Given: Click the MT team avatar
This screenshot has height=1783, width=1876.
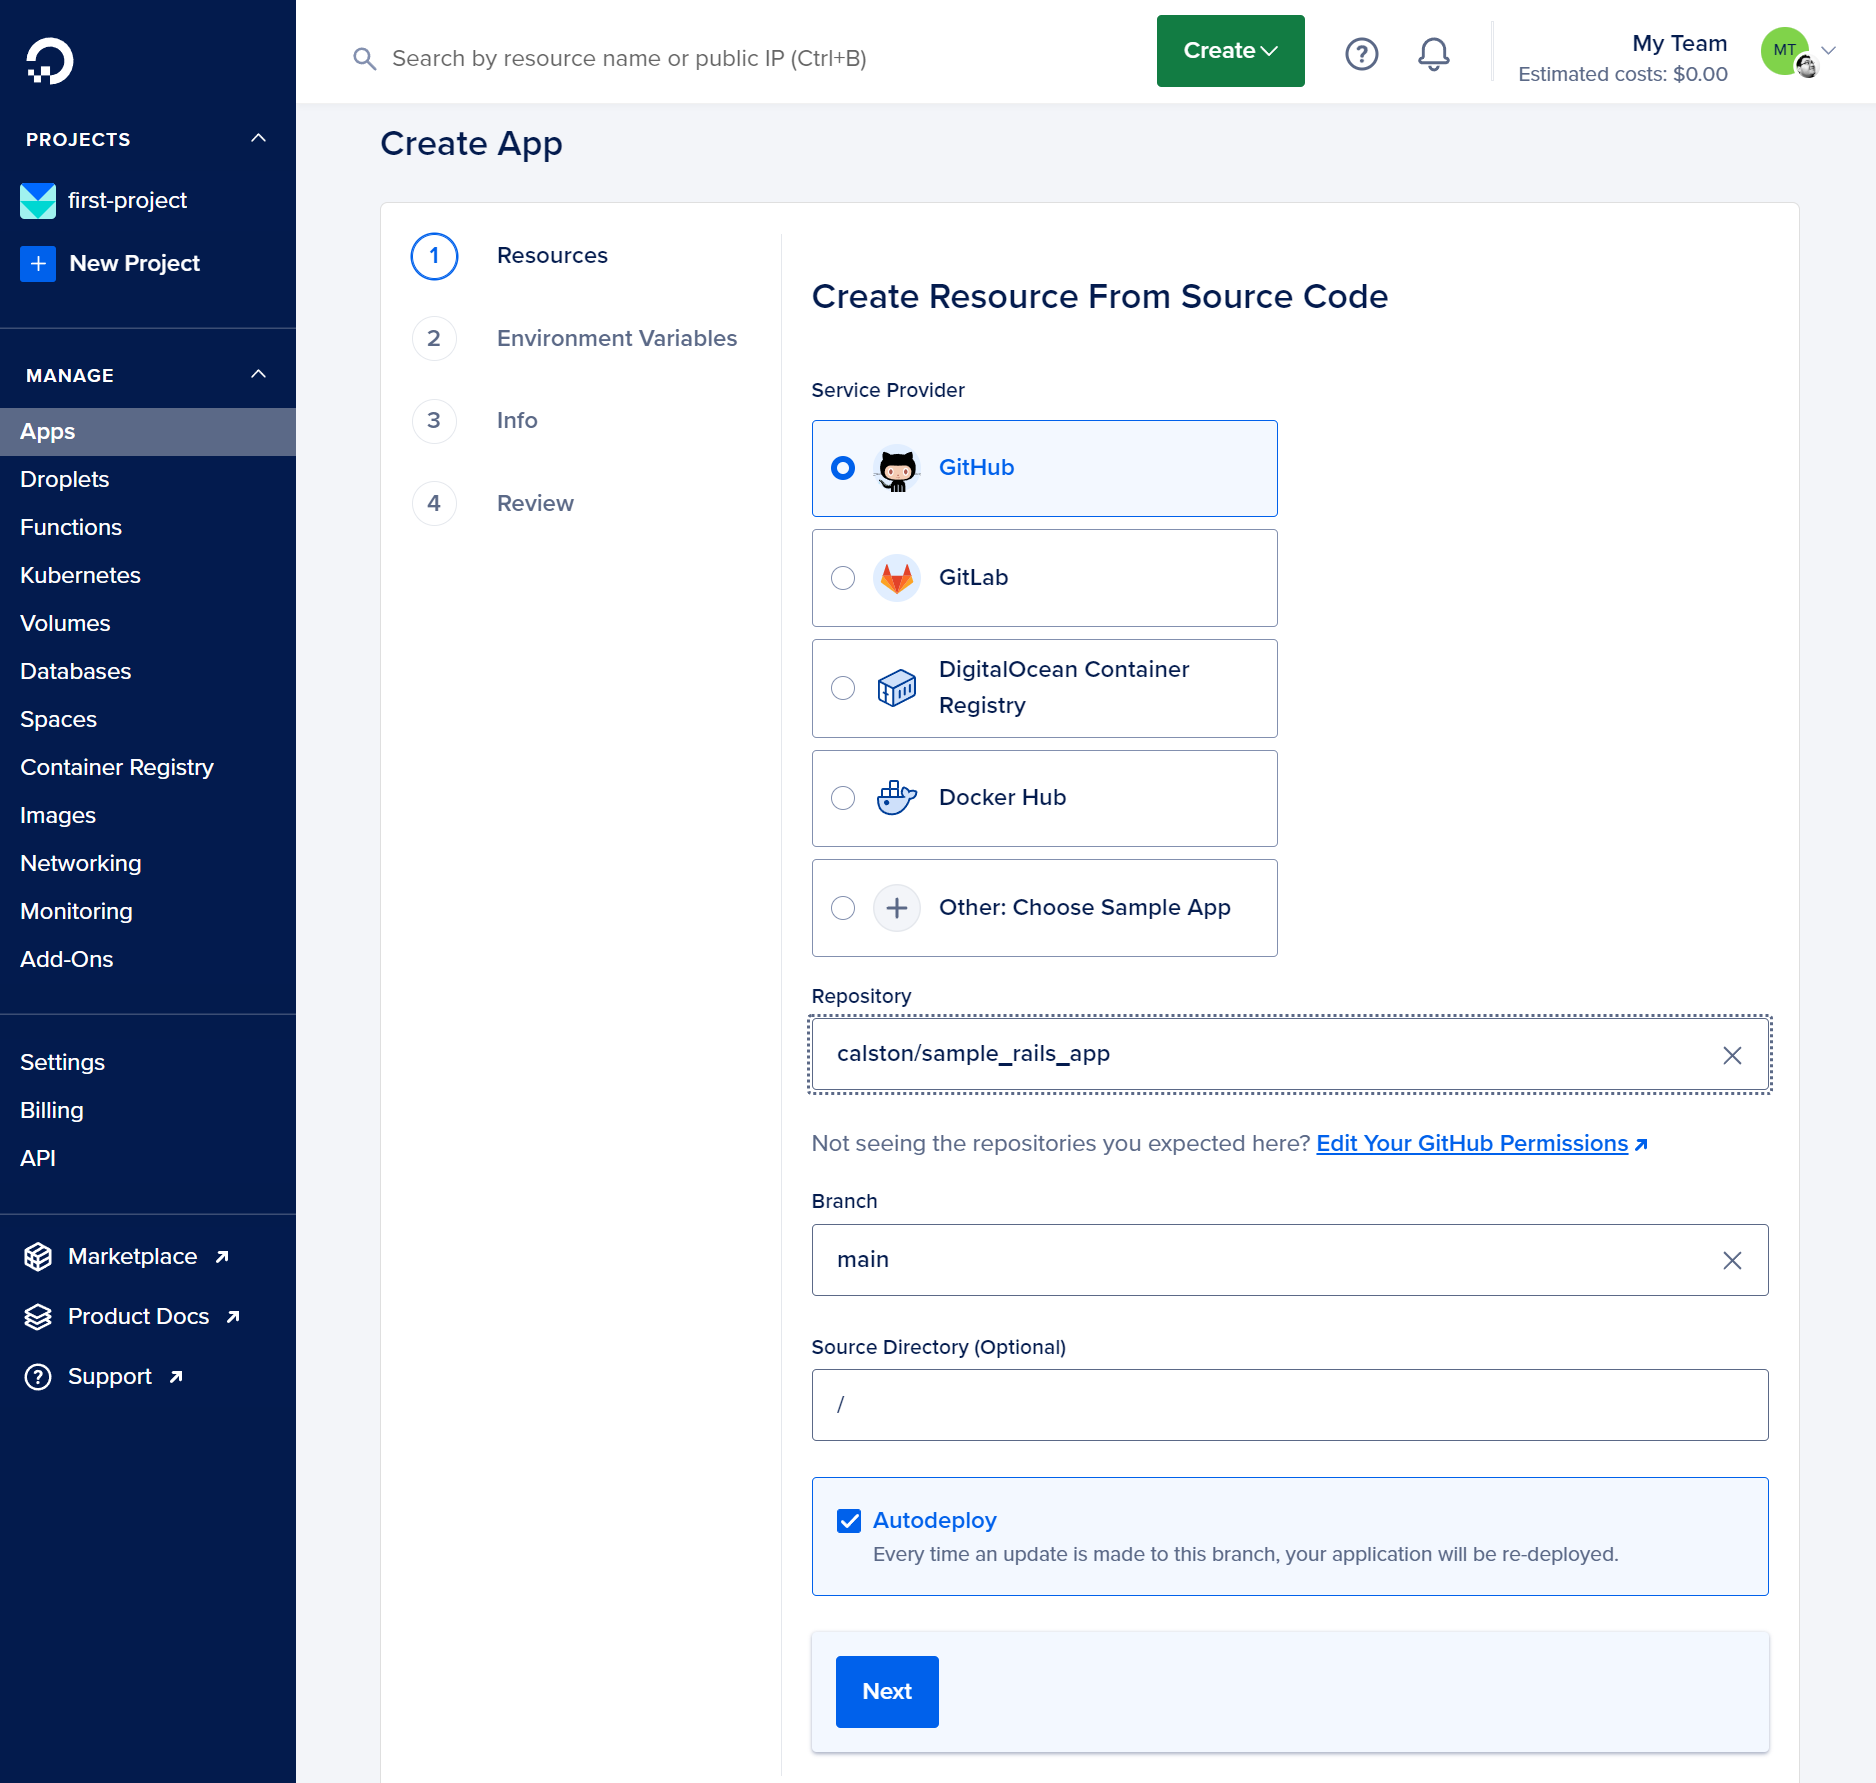Looking at the screenshot, I should pos(1787,52).
